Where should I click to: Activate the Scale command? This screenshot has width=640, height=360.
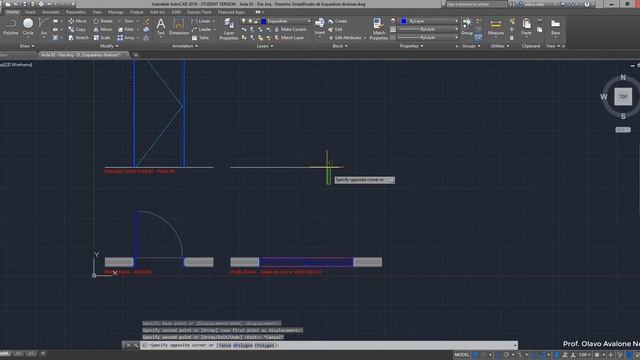[x=102, y=38]
